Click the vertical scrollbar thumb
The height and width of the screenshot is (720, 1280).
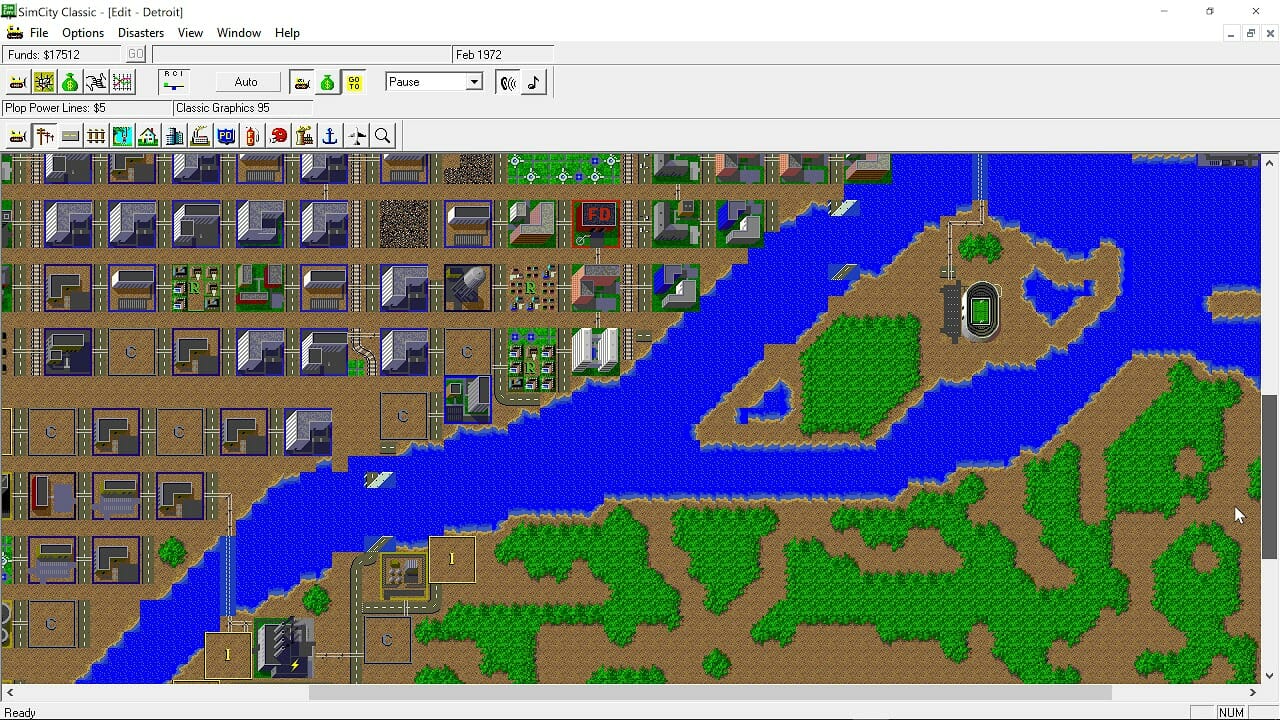pyautogui.click(x=1269, y=476)
